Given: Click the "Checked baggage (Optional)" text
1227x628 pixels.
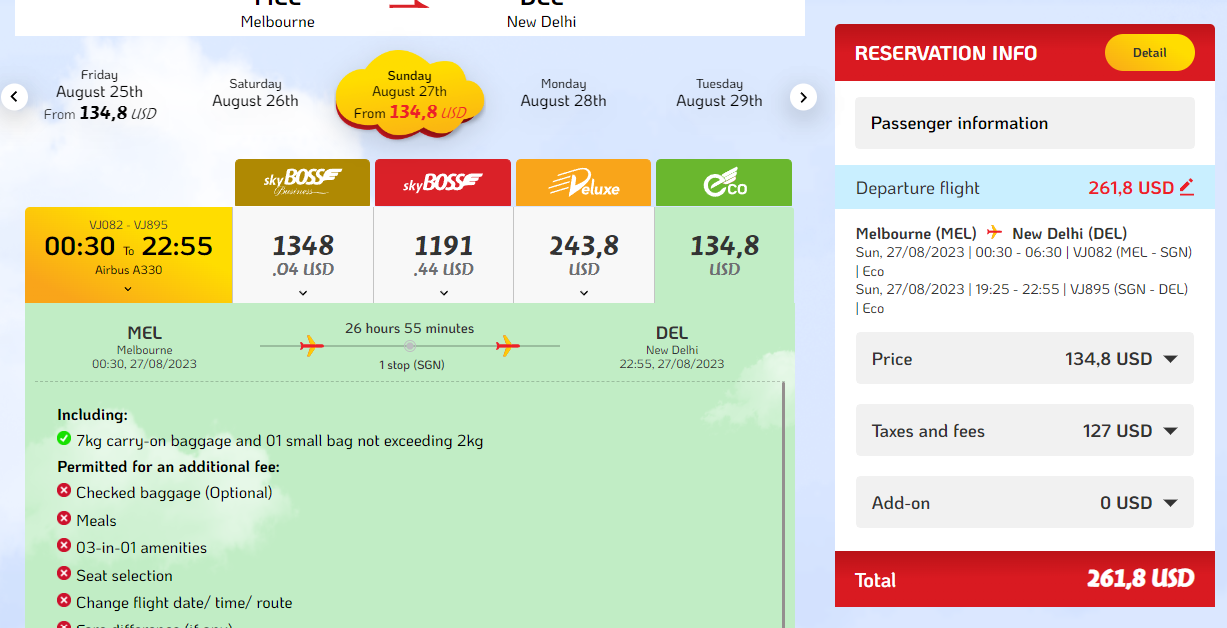Looking at the screenshot, I should [x=174, y=492].
